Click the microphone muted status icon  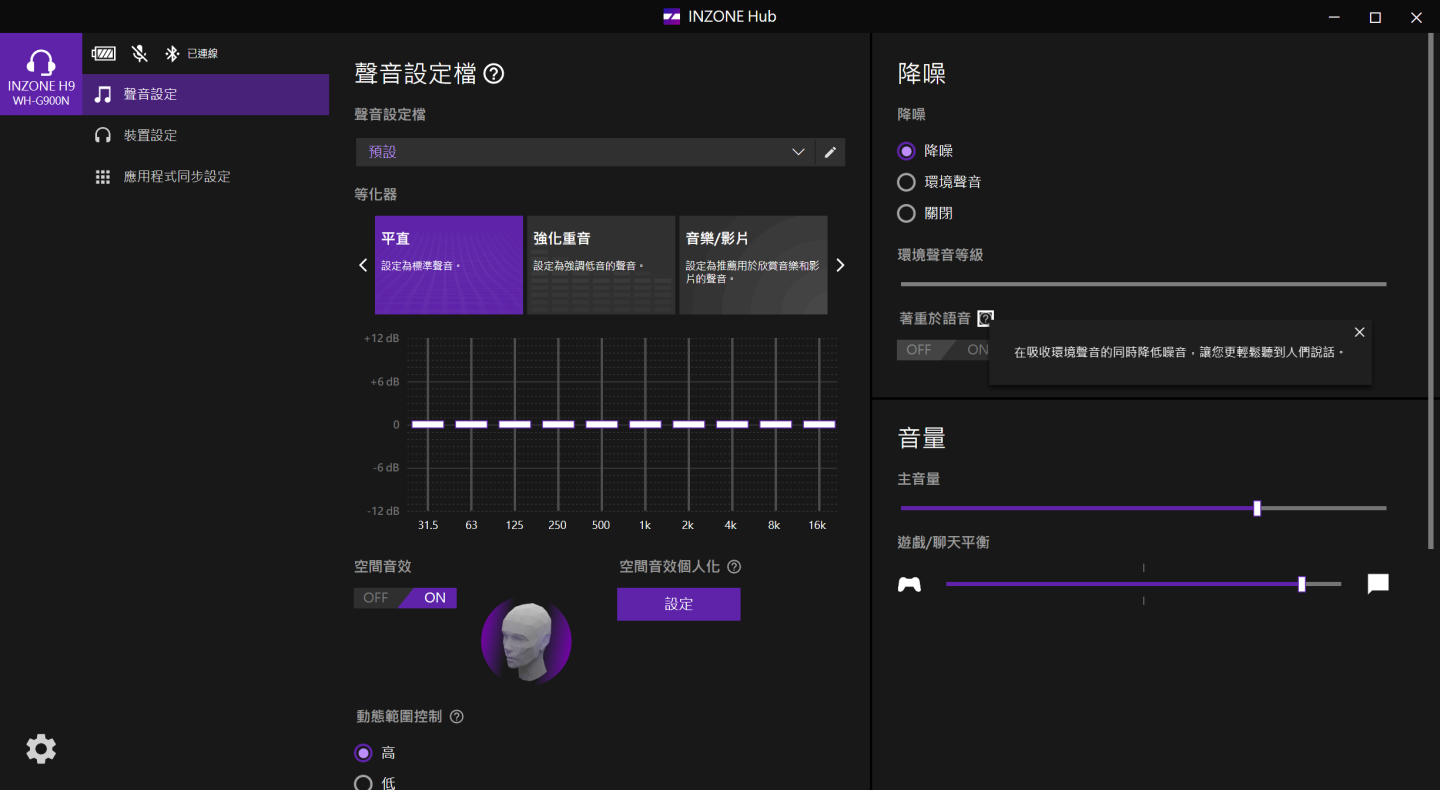[x=140, y=54]
